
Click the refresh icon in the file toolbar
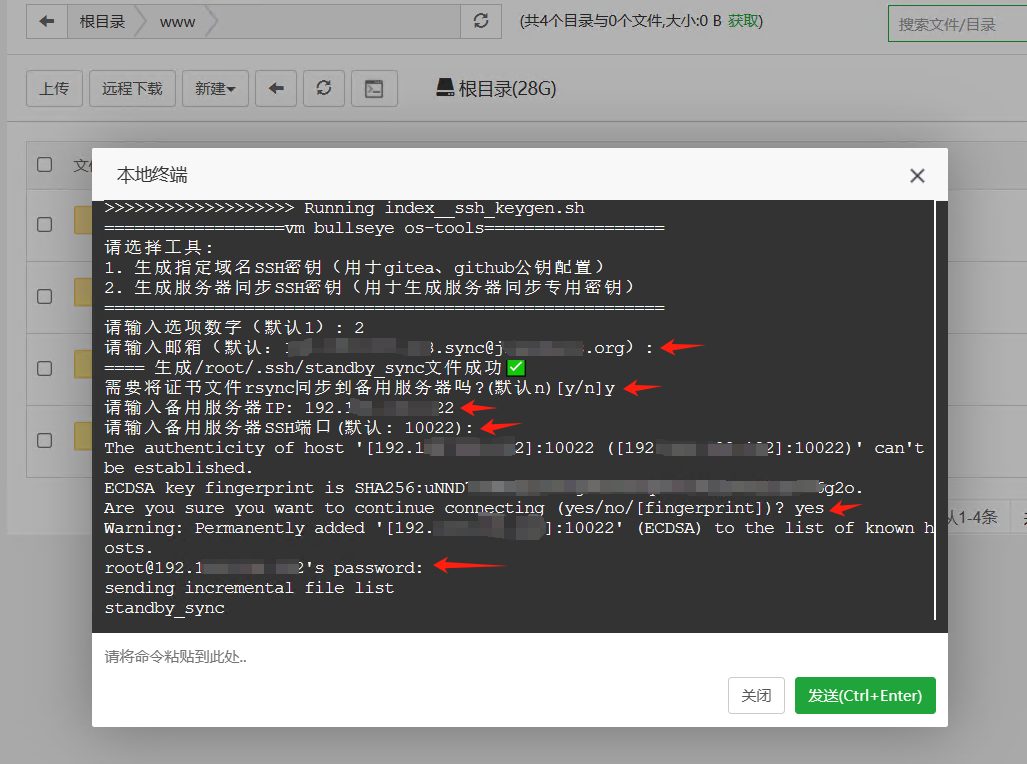[x=323, y=88]
